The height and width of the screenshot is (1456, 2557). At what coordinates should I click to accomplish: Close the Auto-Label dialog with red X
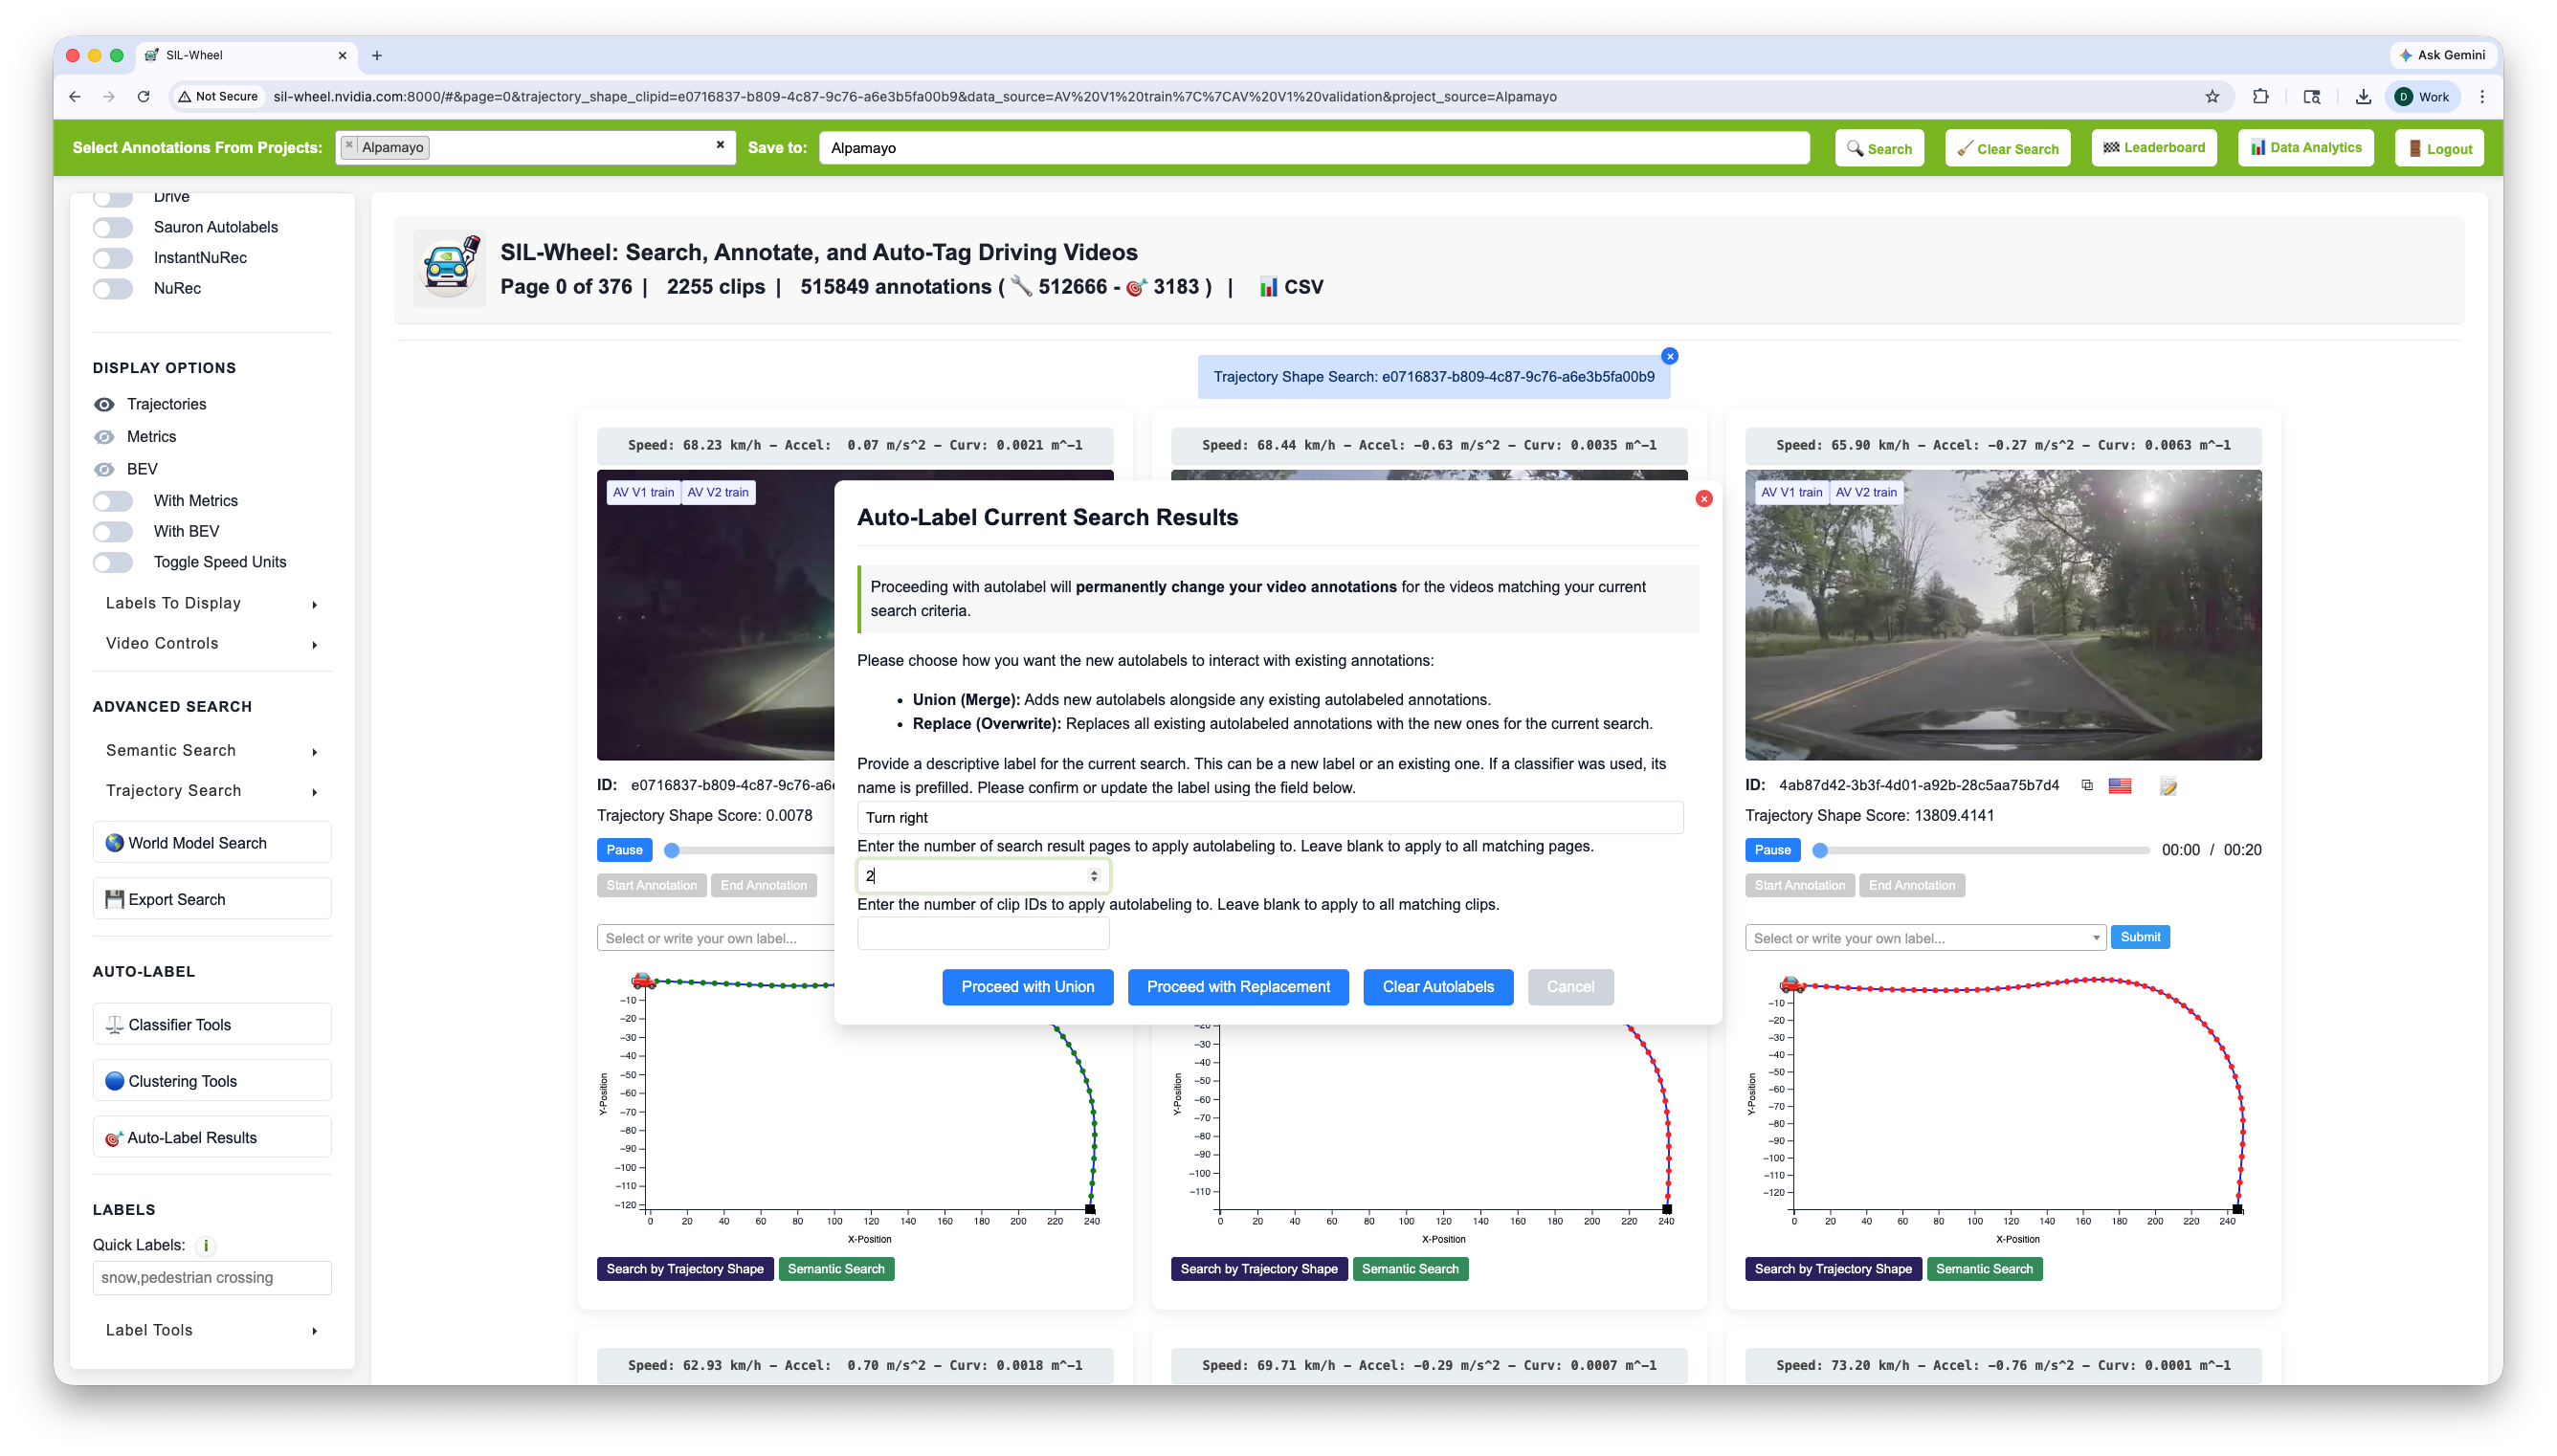point(1704,499)
